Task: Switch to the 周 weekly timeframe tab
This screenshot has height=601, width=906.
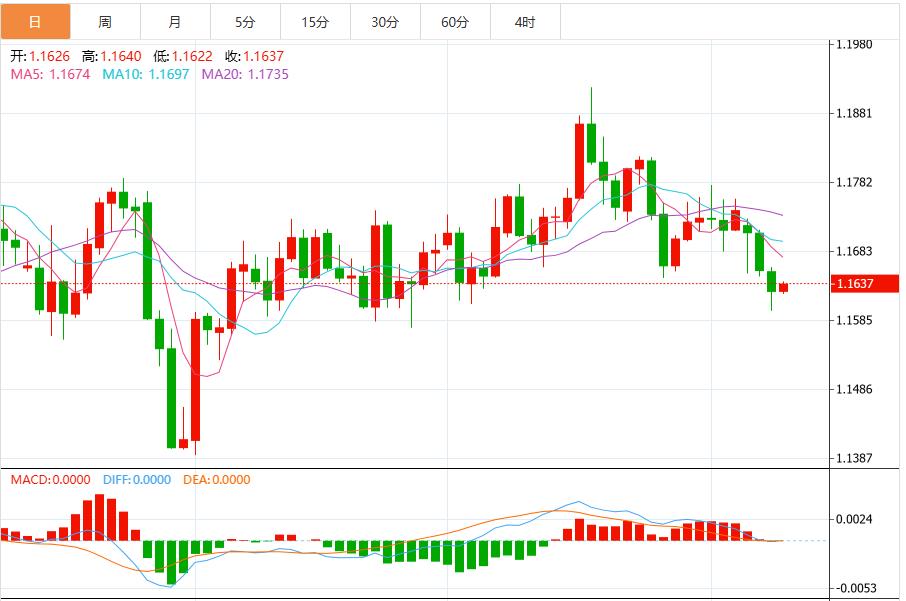Action: click(x=104, y=19)
